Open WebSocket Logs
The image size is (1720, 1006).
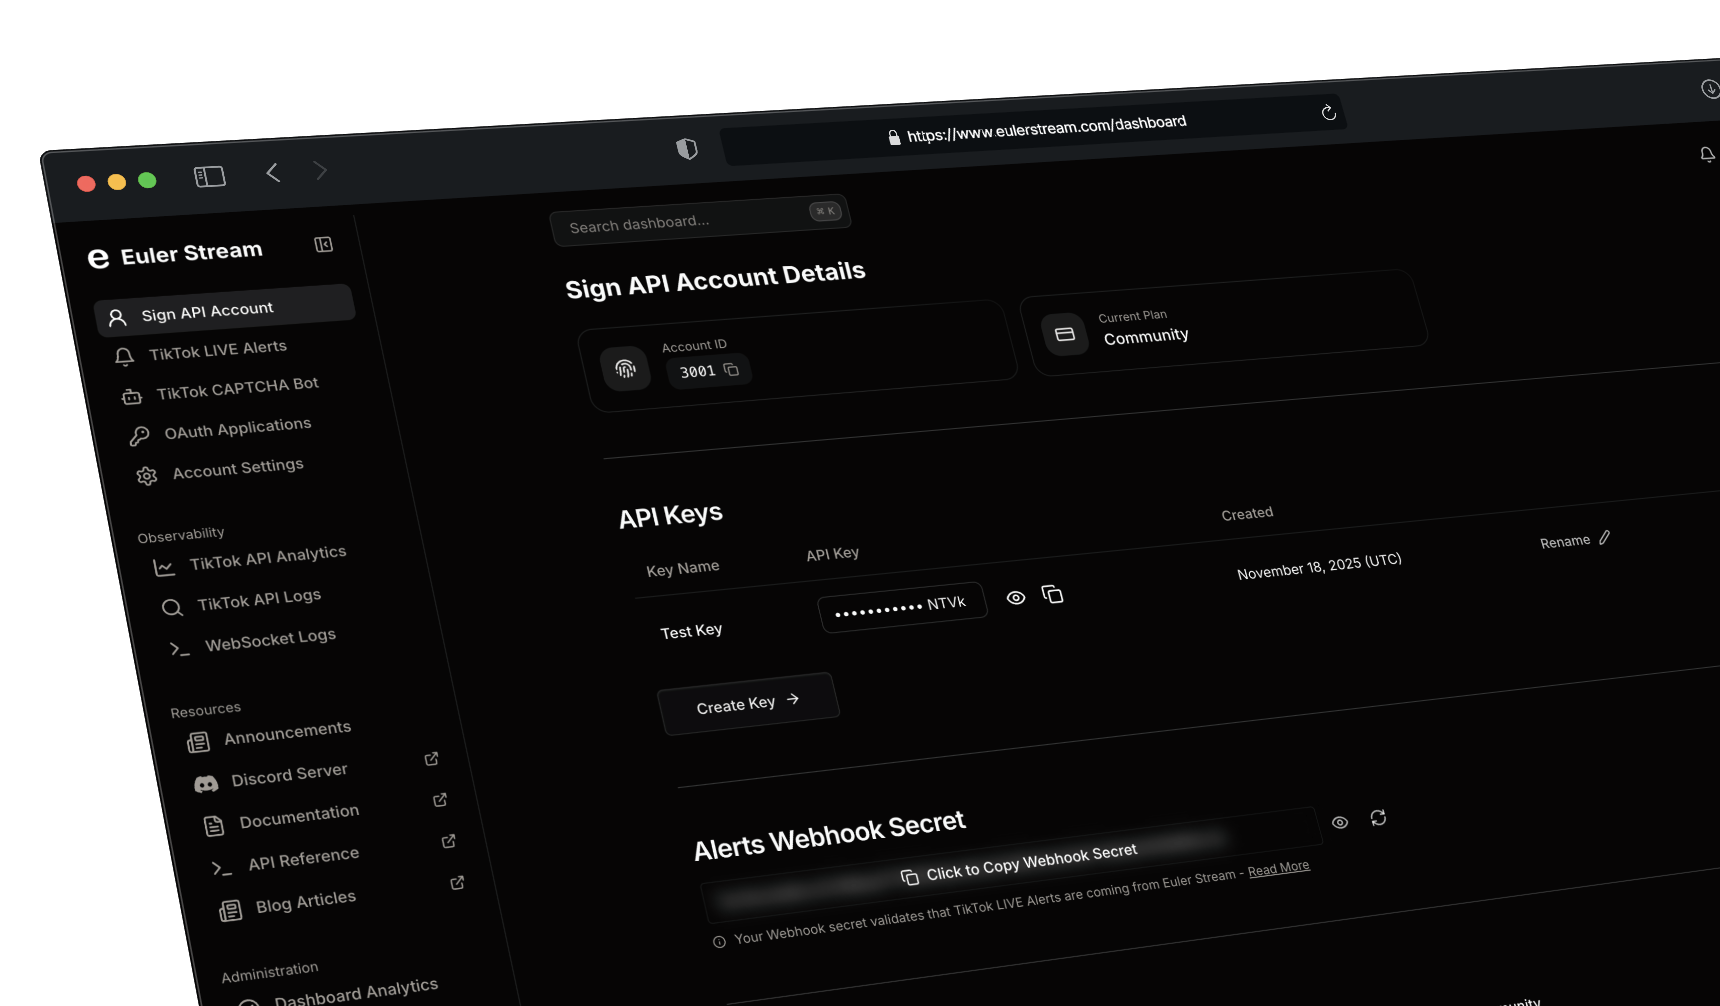click(x=270, y=640)
